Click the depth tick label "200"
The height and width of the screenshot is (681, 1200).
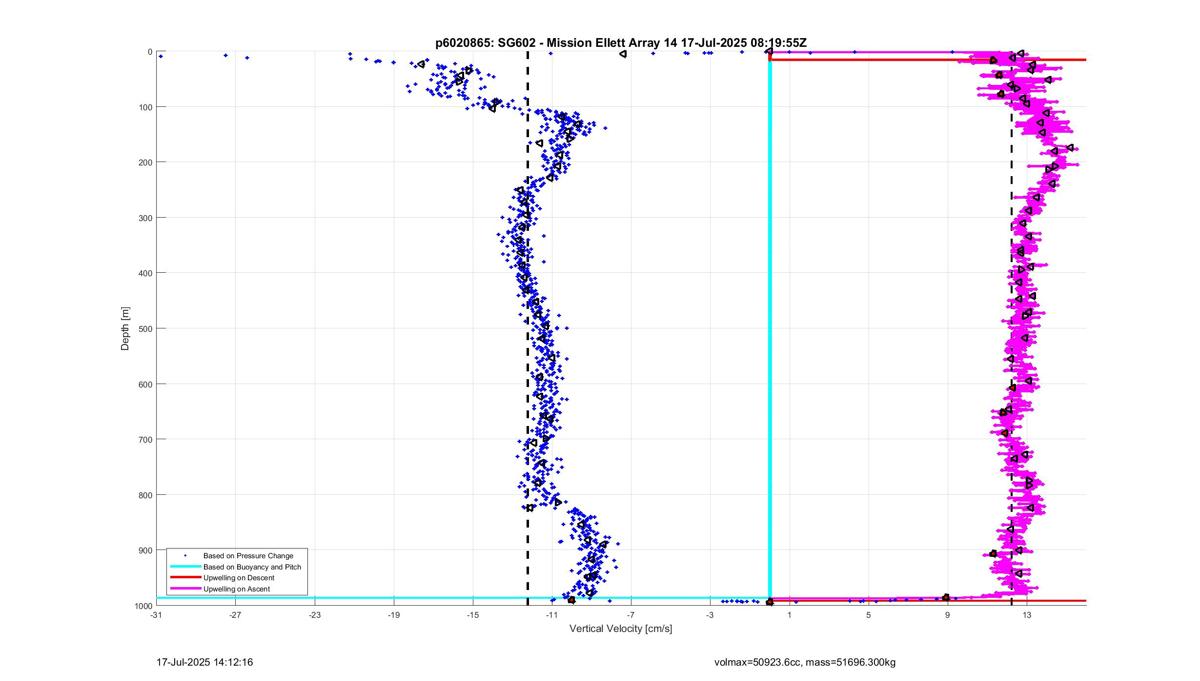click(x=144, y=162)
